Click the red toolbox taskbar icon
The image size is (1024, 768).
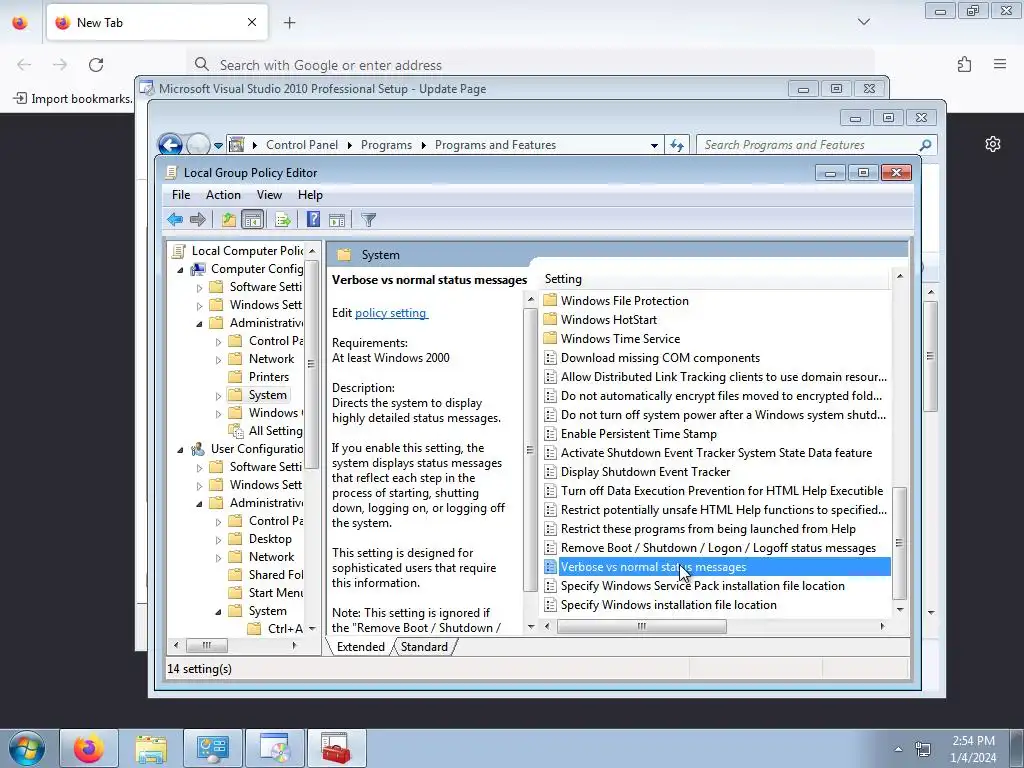(x=336, y=748)
